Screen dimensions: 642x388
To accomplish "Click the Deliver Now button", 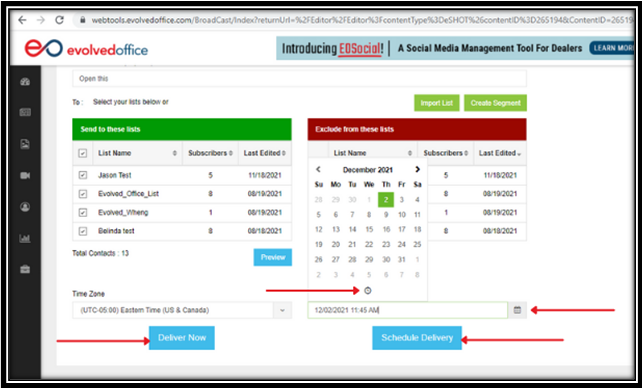I will pyautogui.click(x=182, y=338).
